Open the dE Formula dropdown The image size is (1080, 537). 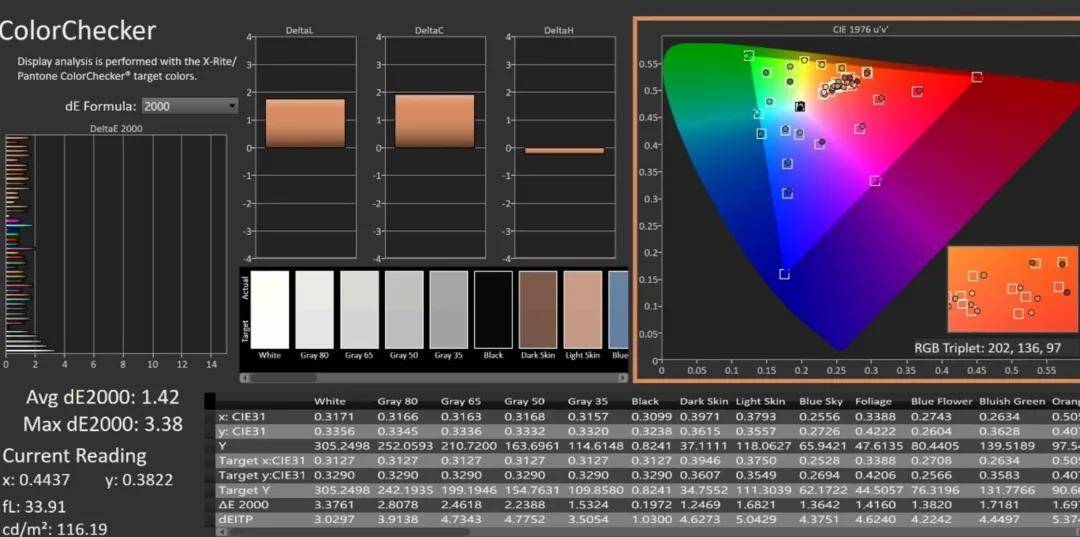tap(190, 105)
